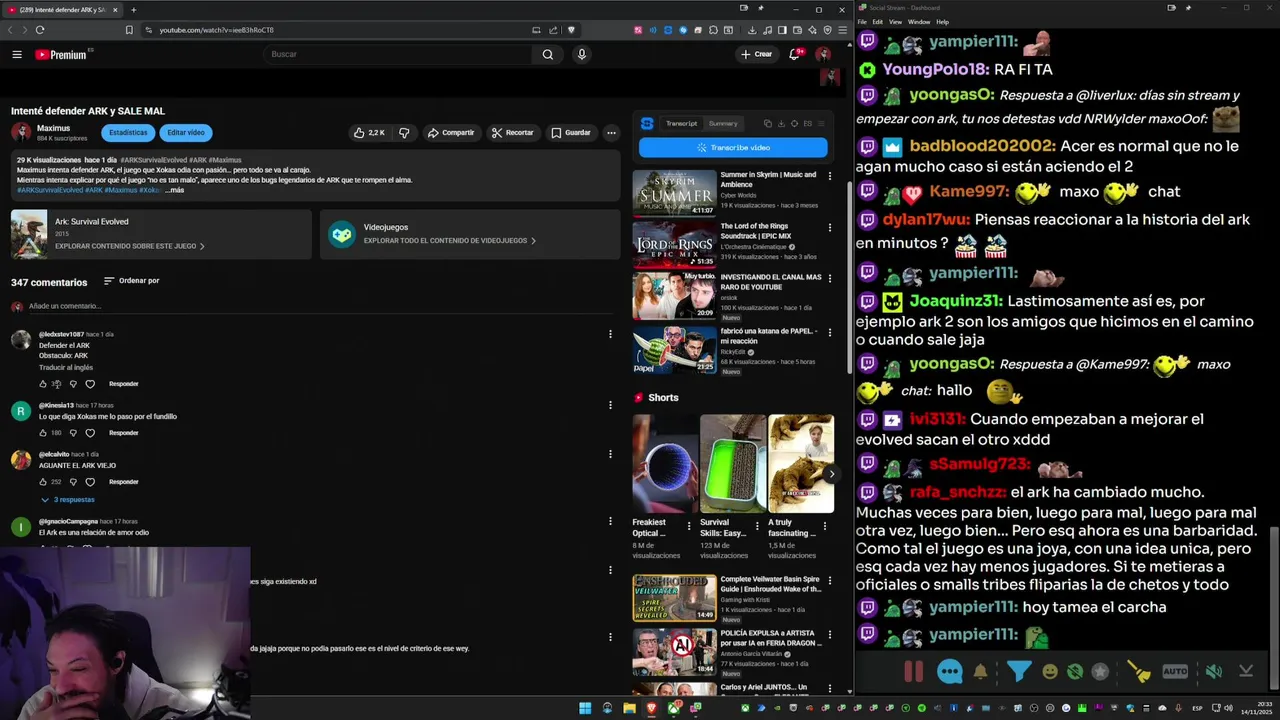Viewport: 1280px width, 720px height.
Task: Jump to bottom arrow in Social Stream
Action: [x=1246, y=672]
